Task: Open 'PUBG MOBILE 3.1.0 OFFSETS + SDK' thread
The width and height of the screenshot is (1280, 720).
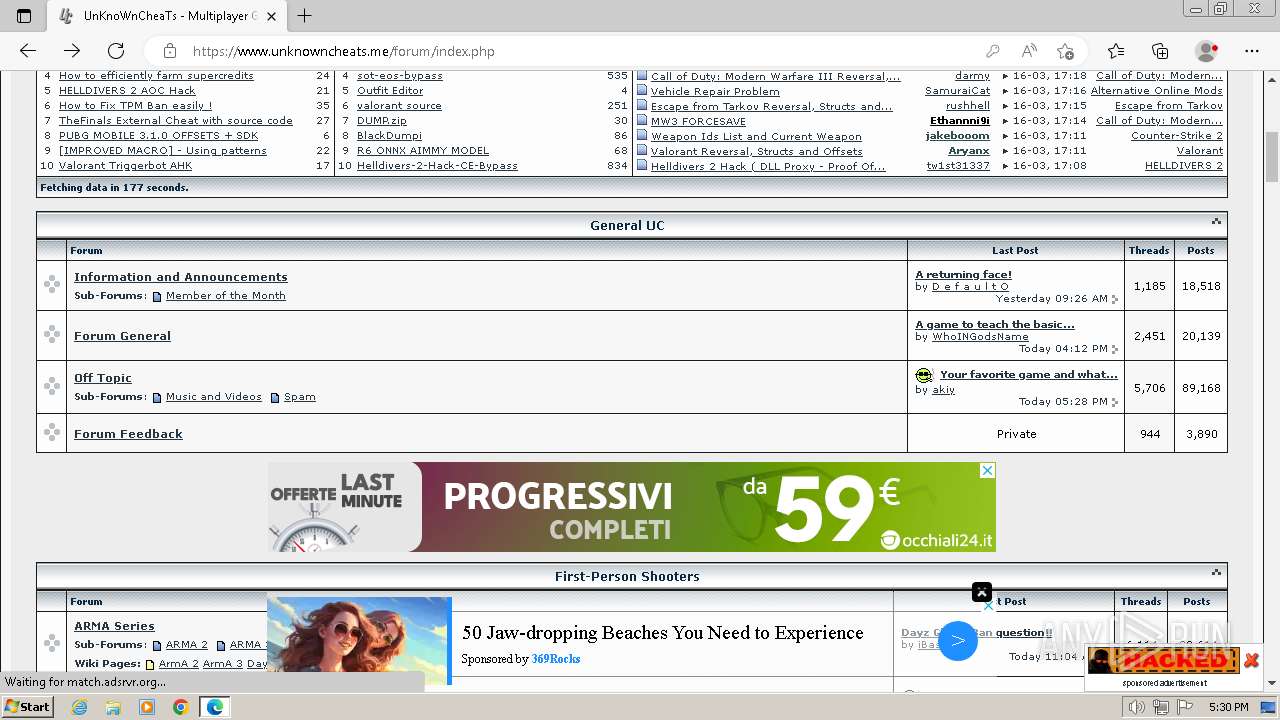Action: coord(158,136)
